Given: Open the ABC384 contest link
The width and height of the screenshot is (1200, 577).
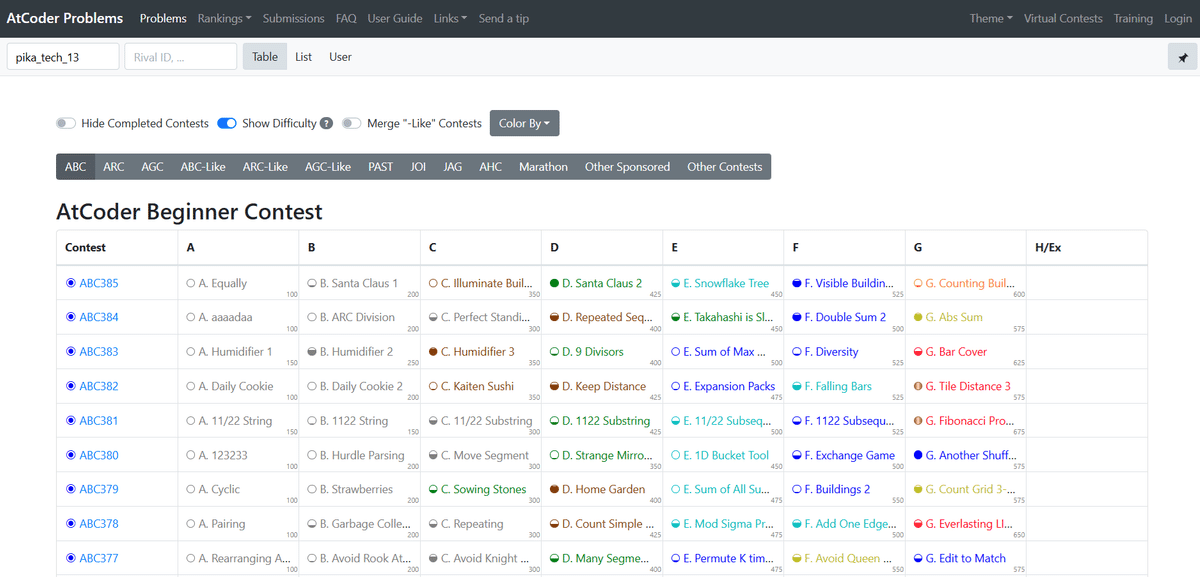Looking at the screenshot, I should click(x=99, y=317).
